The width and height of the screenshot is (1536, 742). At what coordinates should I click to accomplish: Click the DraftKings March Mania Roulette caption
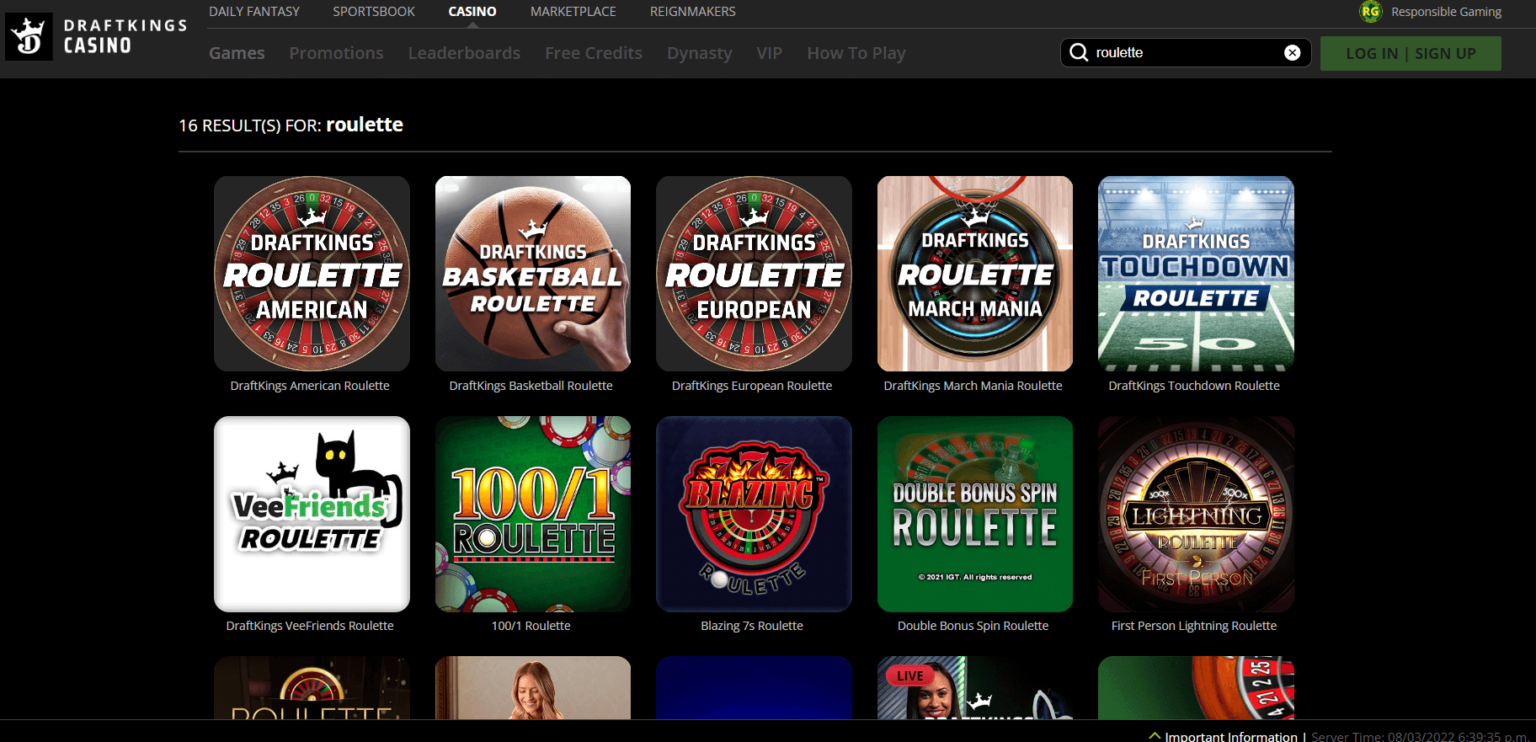point(973,385)
